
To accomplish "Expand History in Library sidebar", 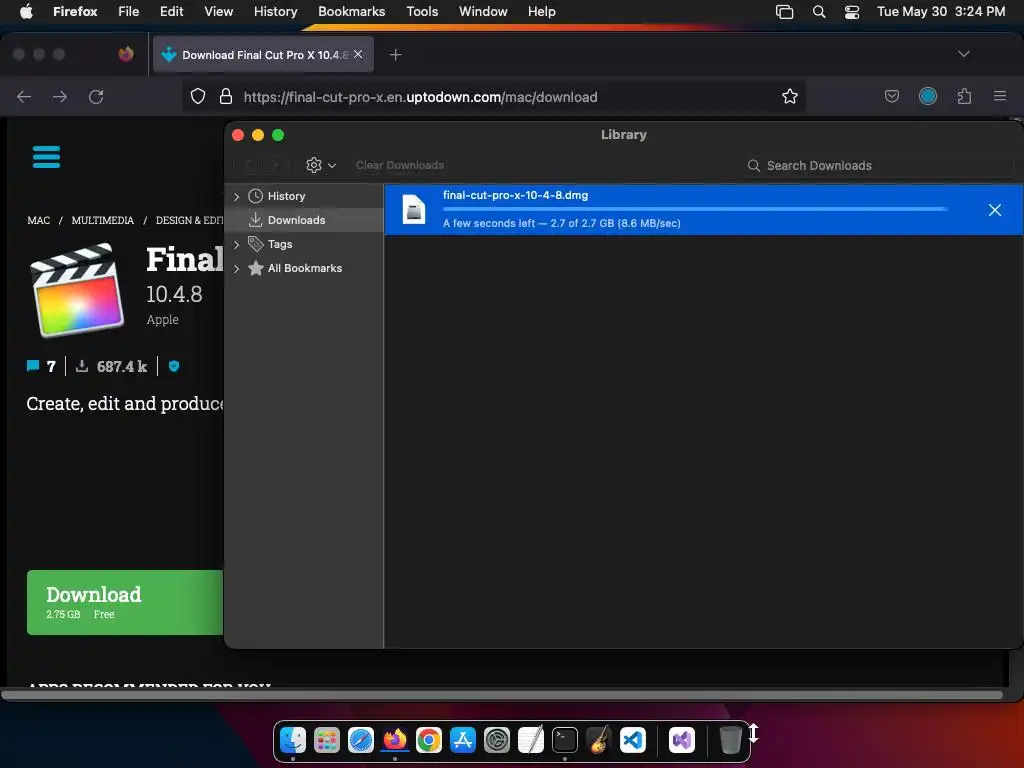I will tap(236, 197).
